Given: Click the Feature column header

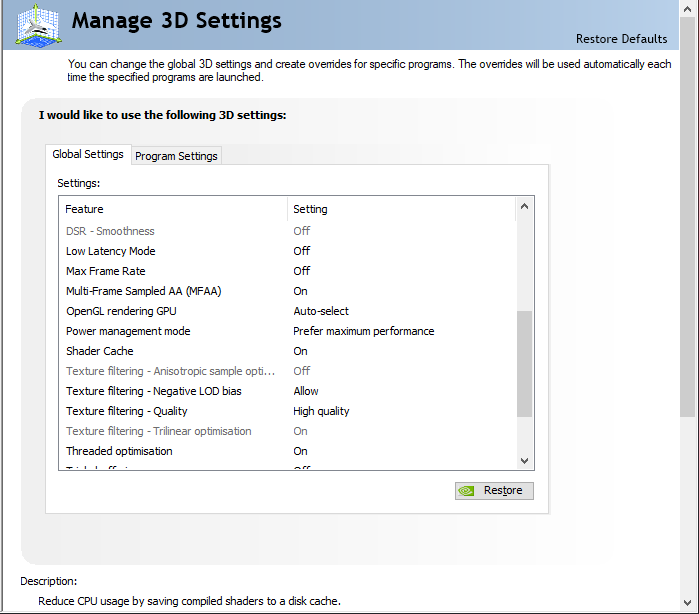Looking at the screenshot, I should [x=173, y=209].
